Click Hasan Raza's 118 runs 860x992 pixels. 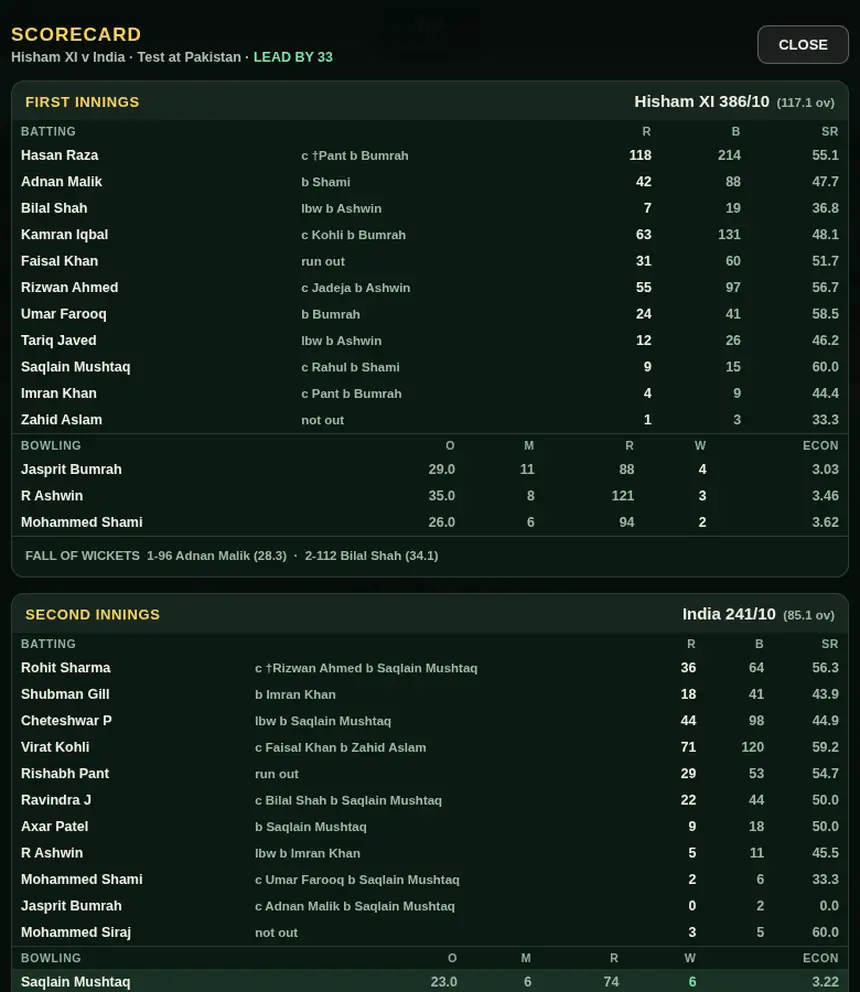[640, 155]
